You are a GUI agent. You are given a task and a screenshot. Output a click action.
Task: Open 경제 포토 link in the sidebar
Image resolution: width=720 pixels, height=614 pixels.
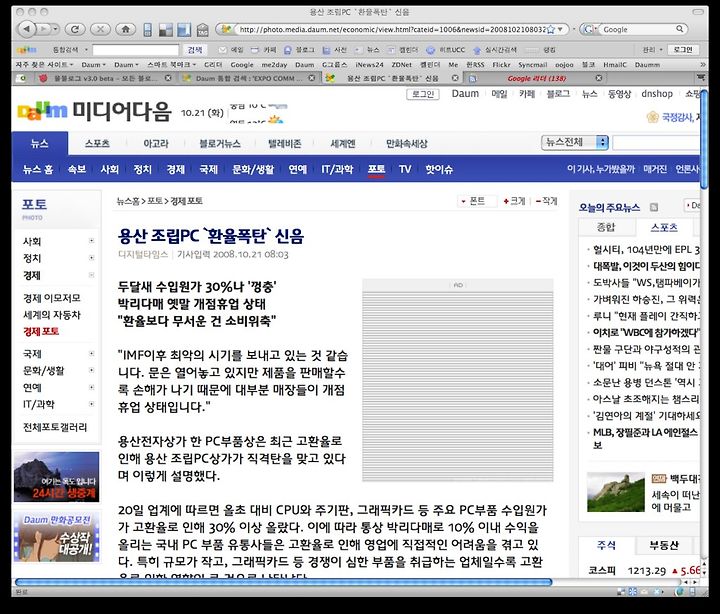41,332
